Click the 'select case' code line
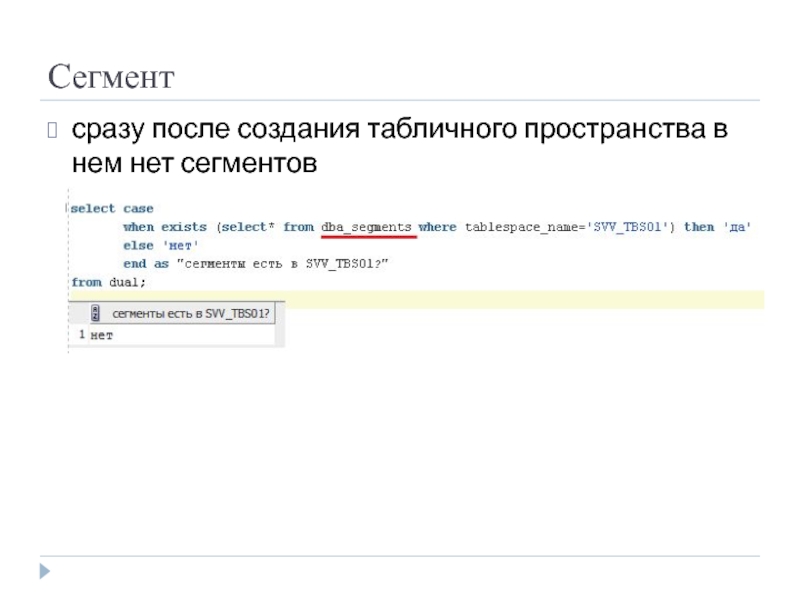Image resolution: width=800 pixels, height=600 pixels. 112,209
